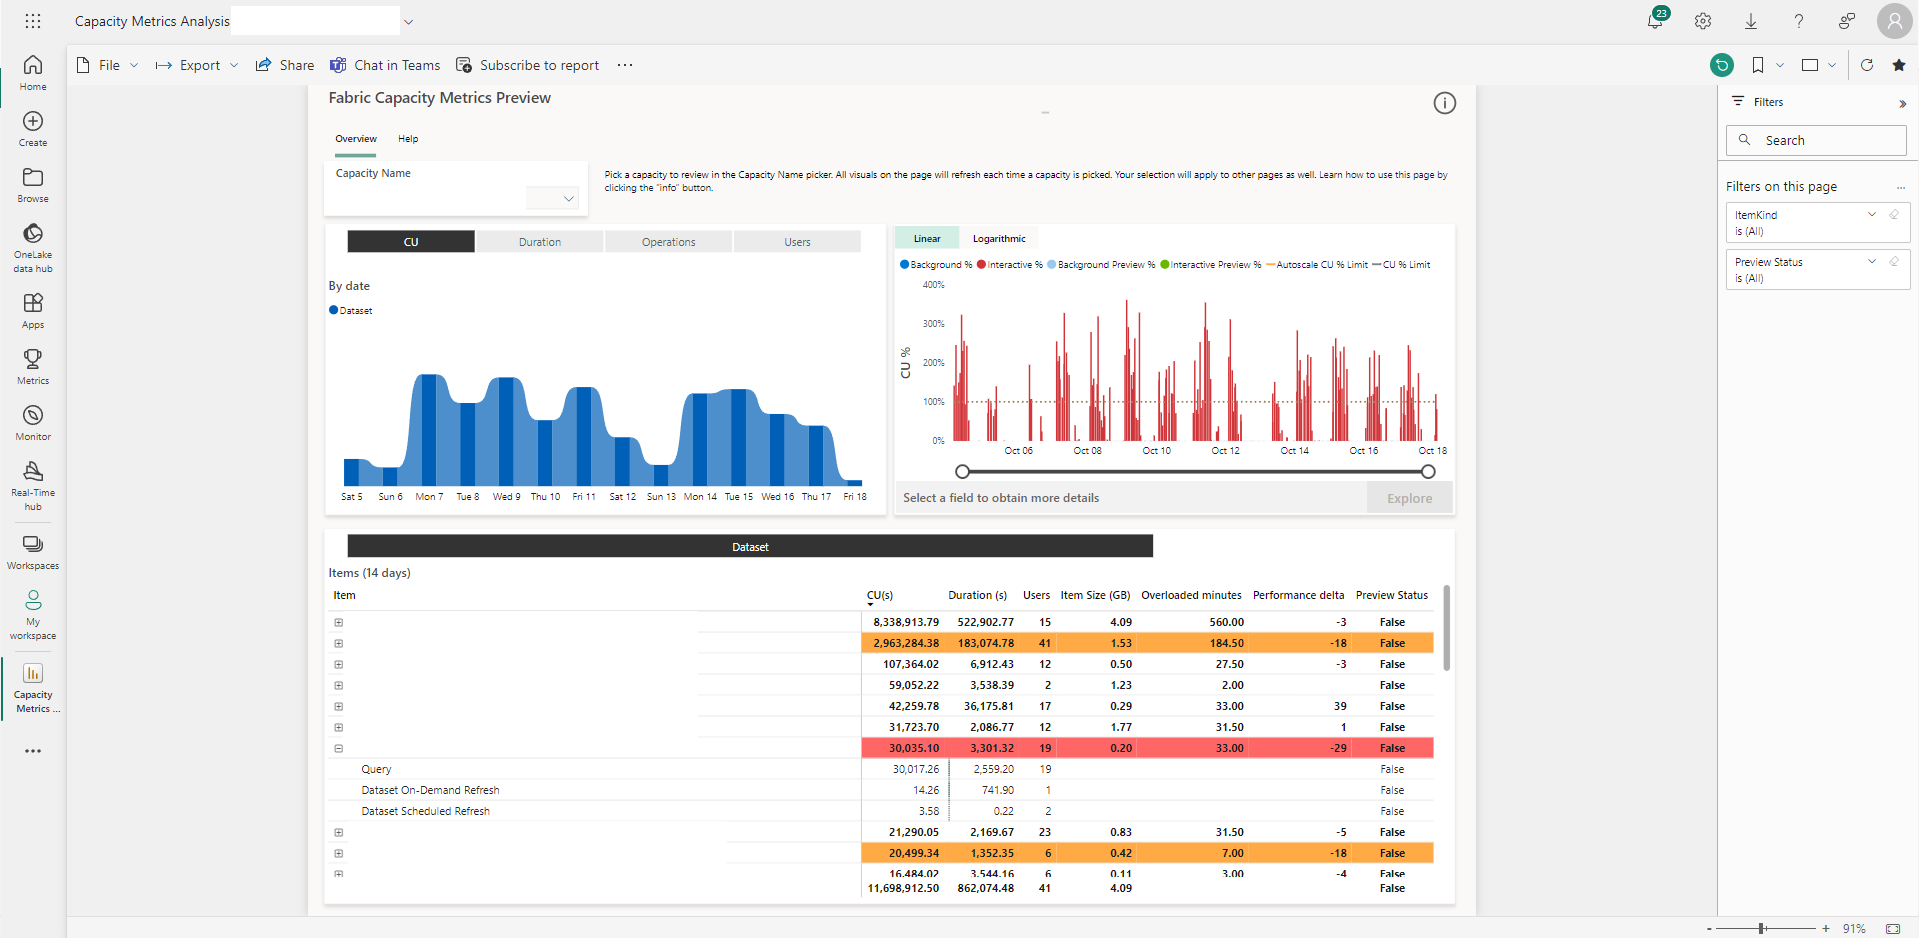1919x938 pixels.
Task: Switch to Linear scale
Action: coord(927,238)
